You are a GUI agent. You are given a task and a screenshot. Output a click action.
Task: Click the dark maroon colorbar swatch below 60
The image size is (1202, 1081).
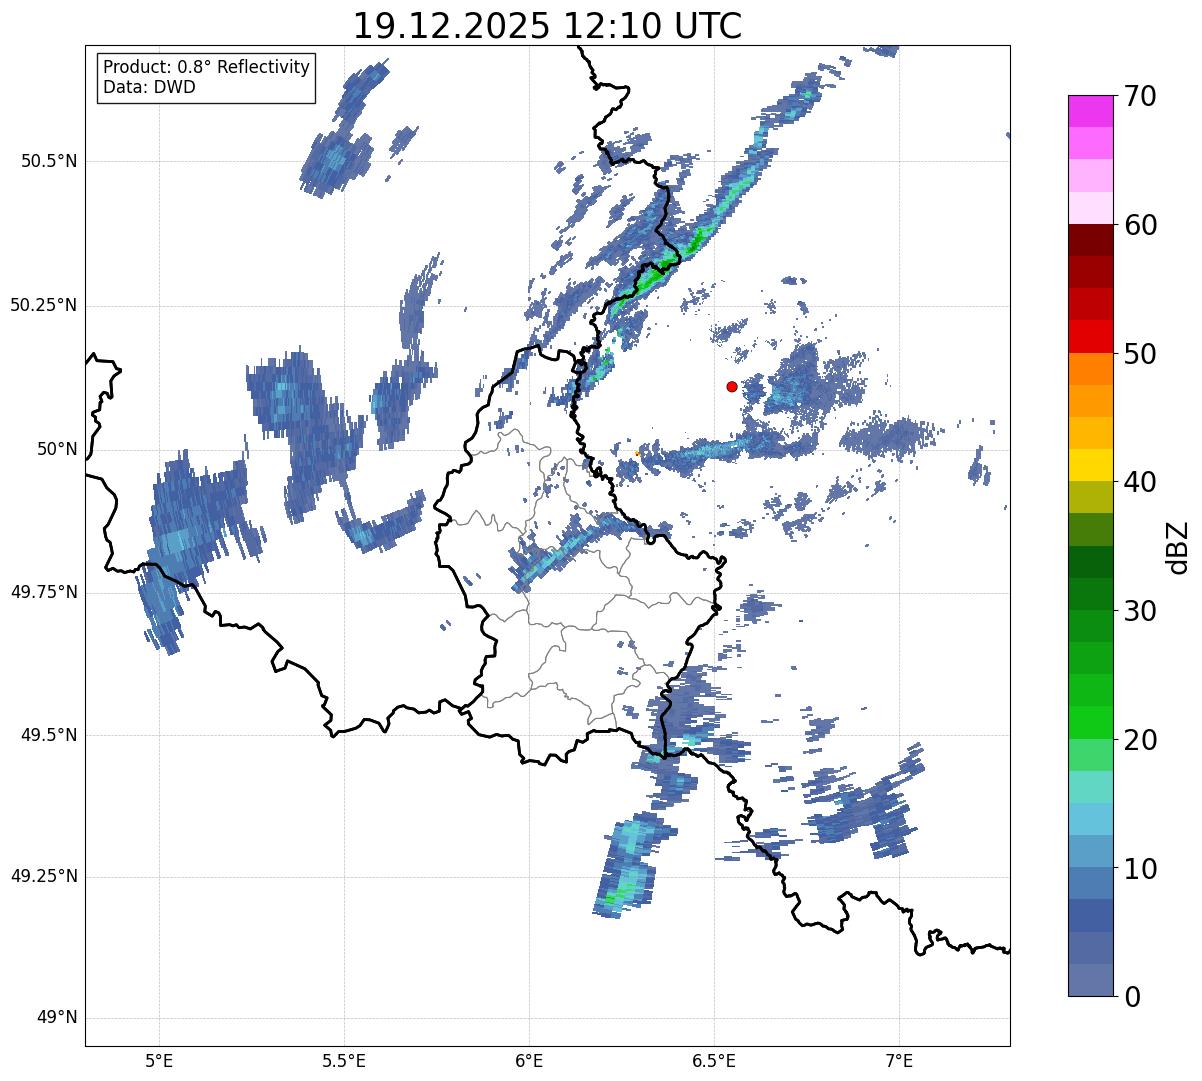click(x=1090, y=240)
